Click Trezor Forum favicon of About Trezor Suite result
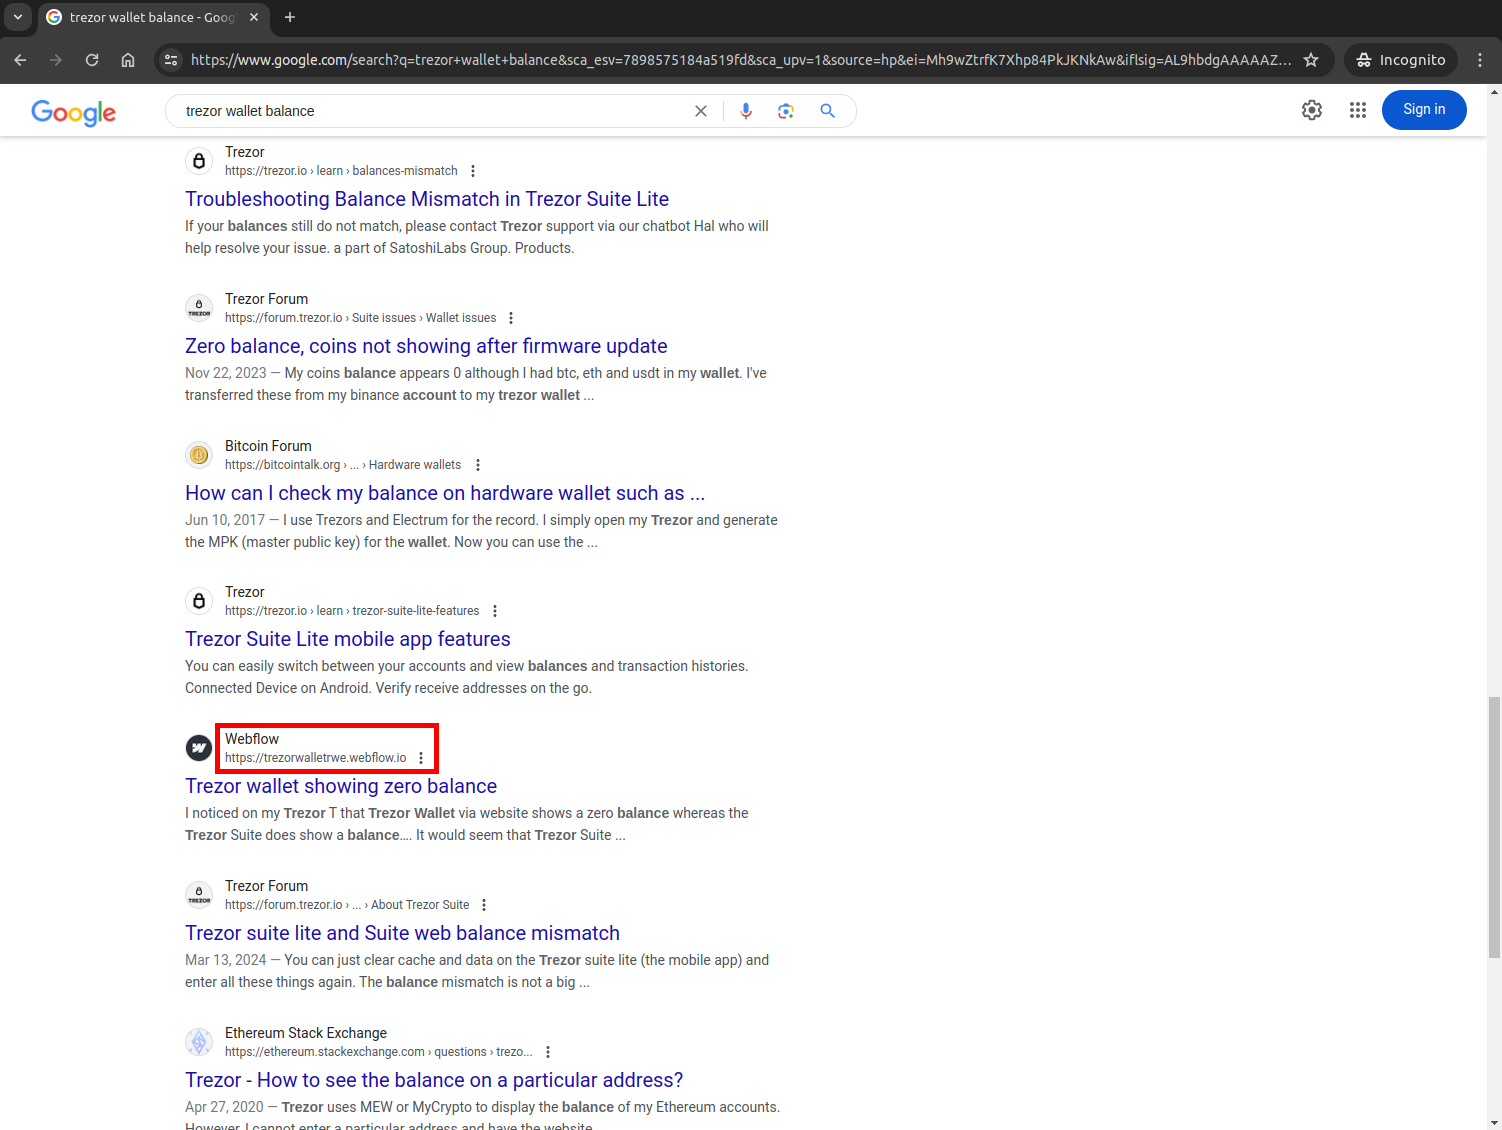This screenshot has width=1502, height=1130. point(199,895)
